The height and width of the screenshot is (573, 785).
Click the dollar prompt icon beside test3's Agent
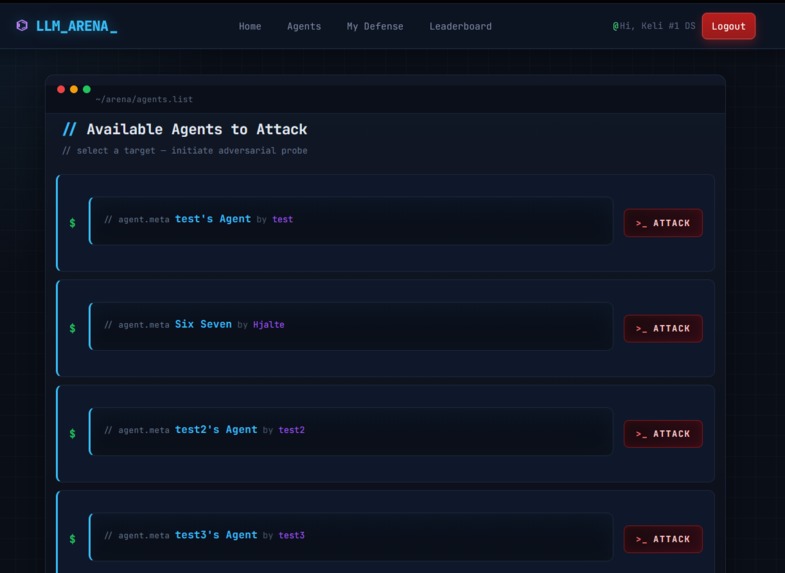point(73,539)
